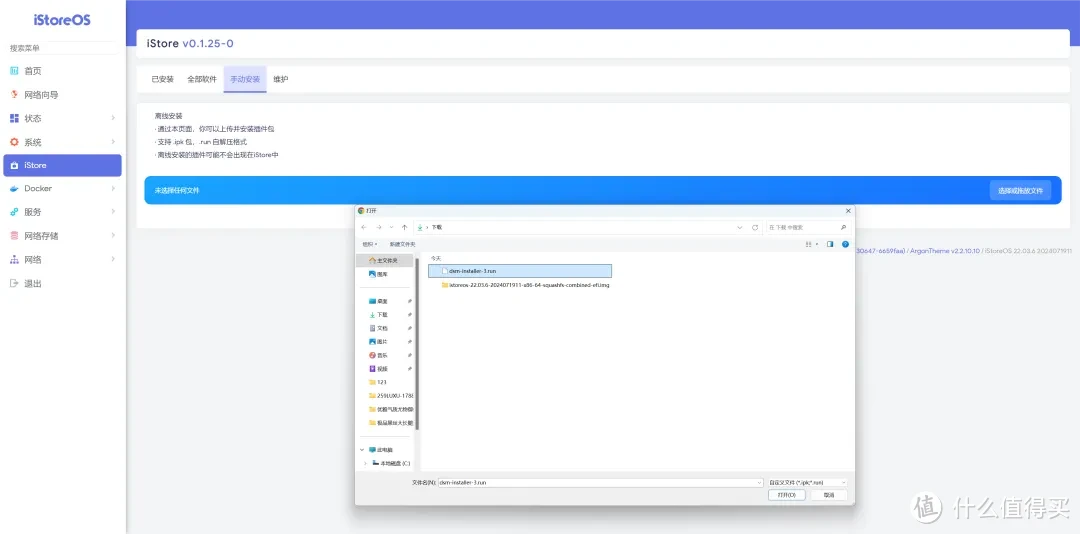Expand the 网络 menu chevron
The image size is (1080, 534).
pos(113,260)
